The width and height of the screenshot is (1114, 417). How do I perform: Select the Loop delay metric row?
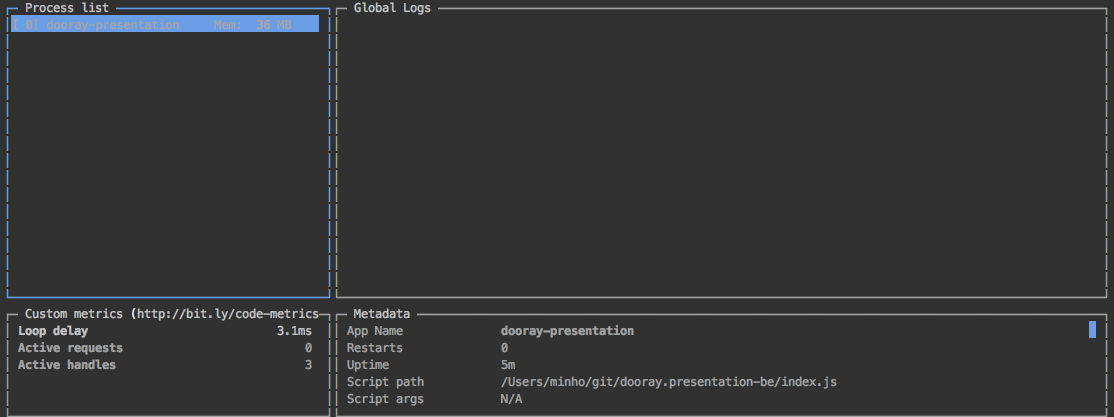(165, 331)
